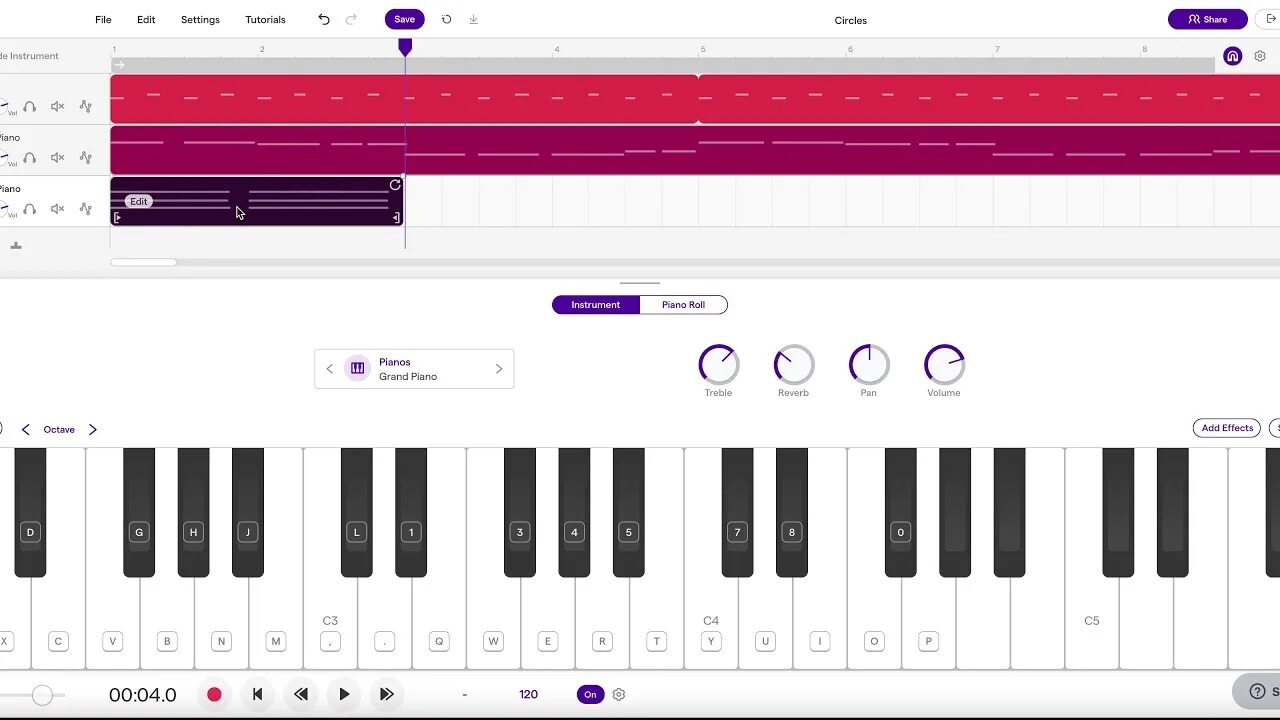Image resolution: width=1280 pixels, height=720 pixels.
Task: Toggle the metronome On switch
Action: [x=590, y=694]
